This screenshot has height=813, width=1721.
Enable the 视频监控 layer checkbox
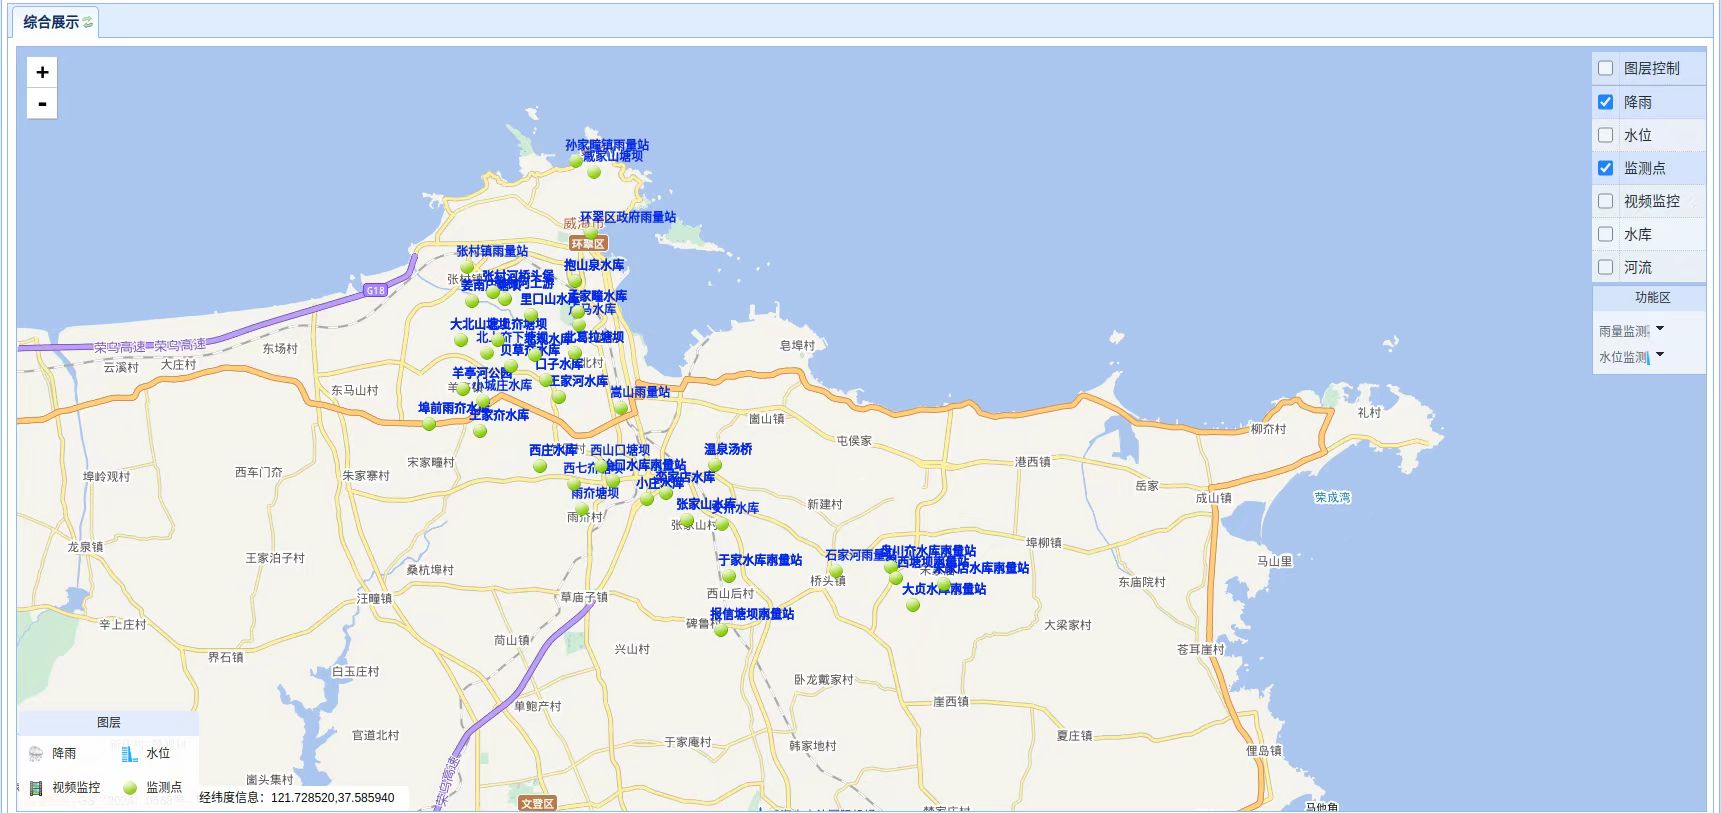pos(1605,201)
